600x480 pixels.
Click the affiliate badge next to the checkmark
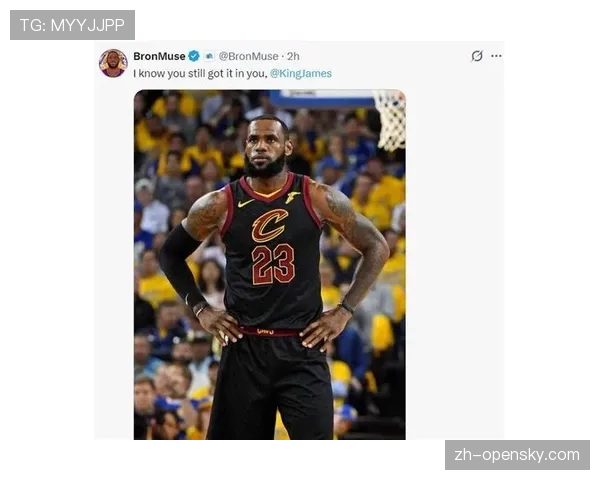tap(209, 56)
